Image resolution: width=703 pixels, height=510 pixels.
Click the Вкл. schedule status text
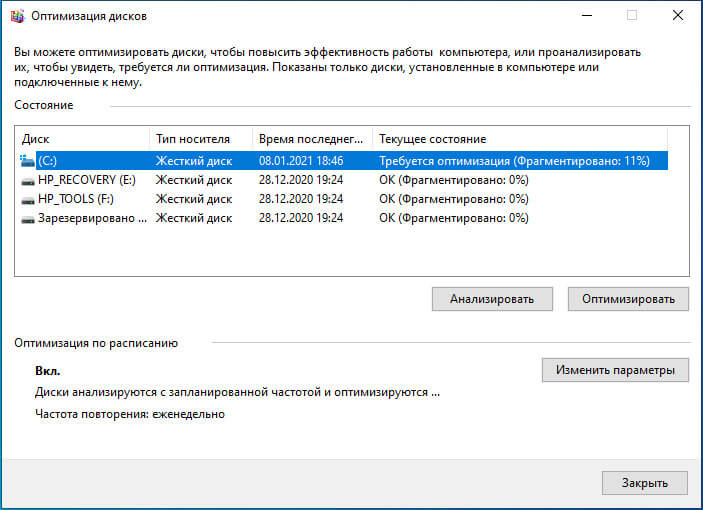point(48,371)
